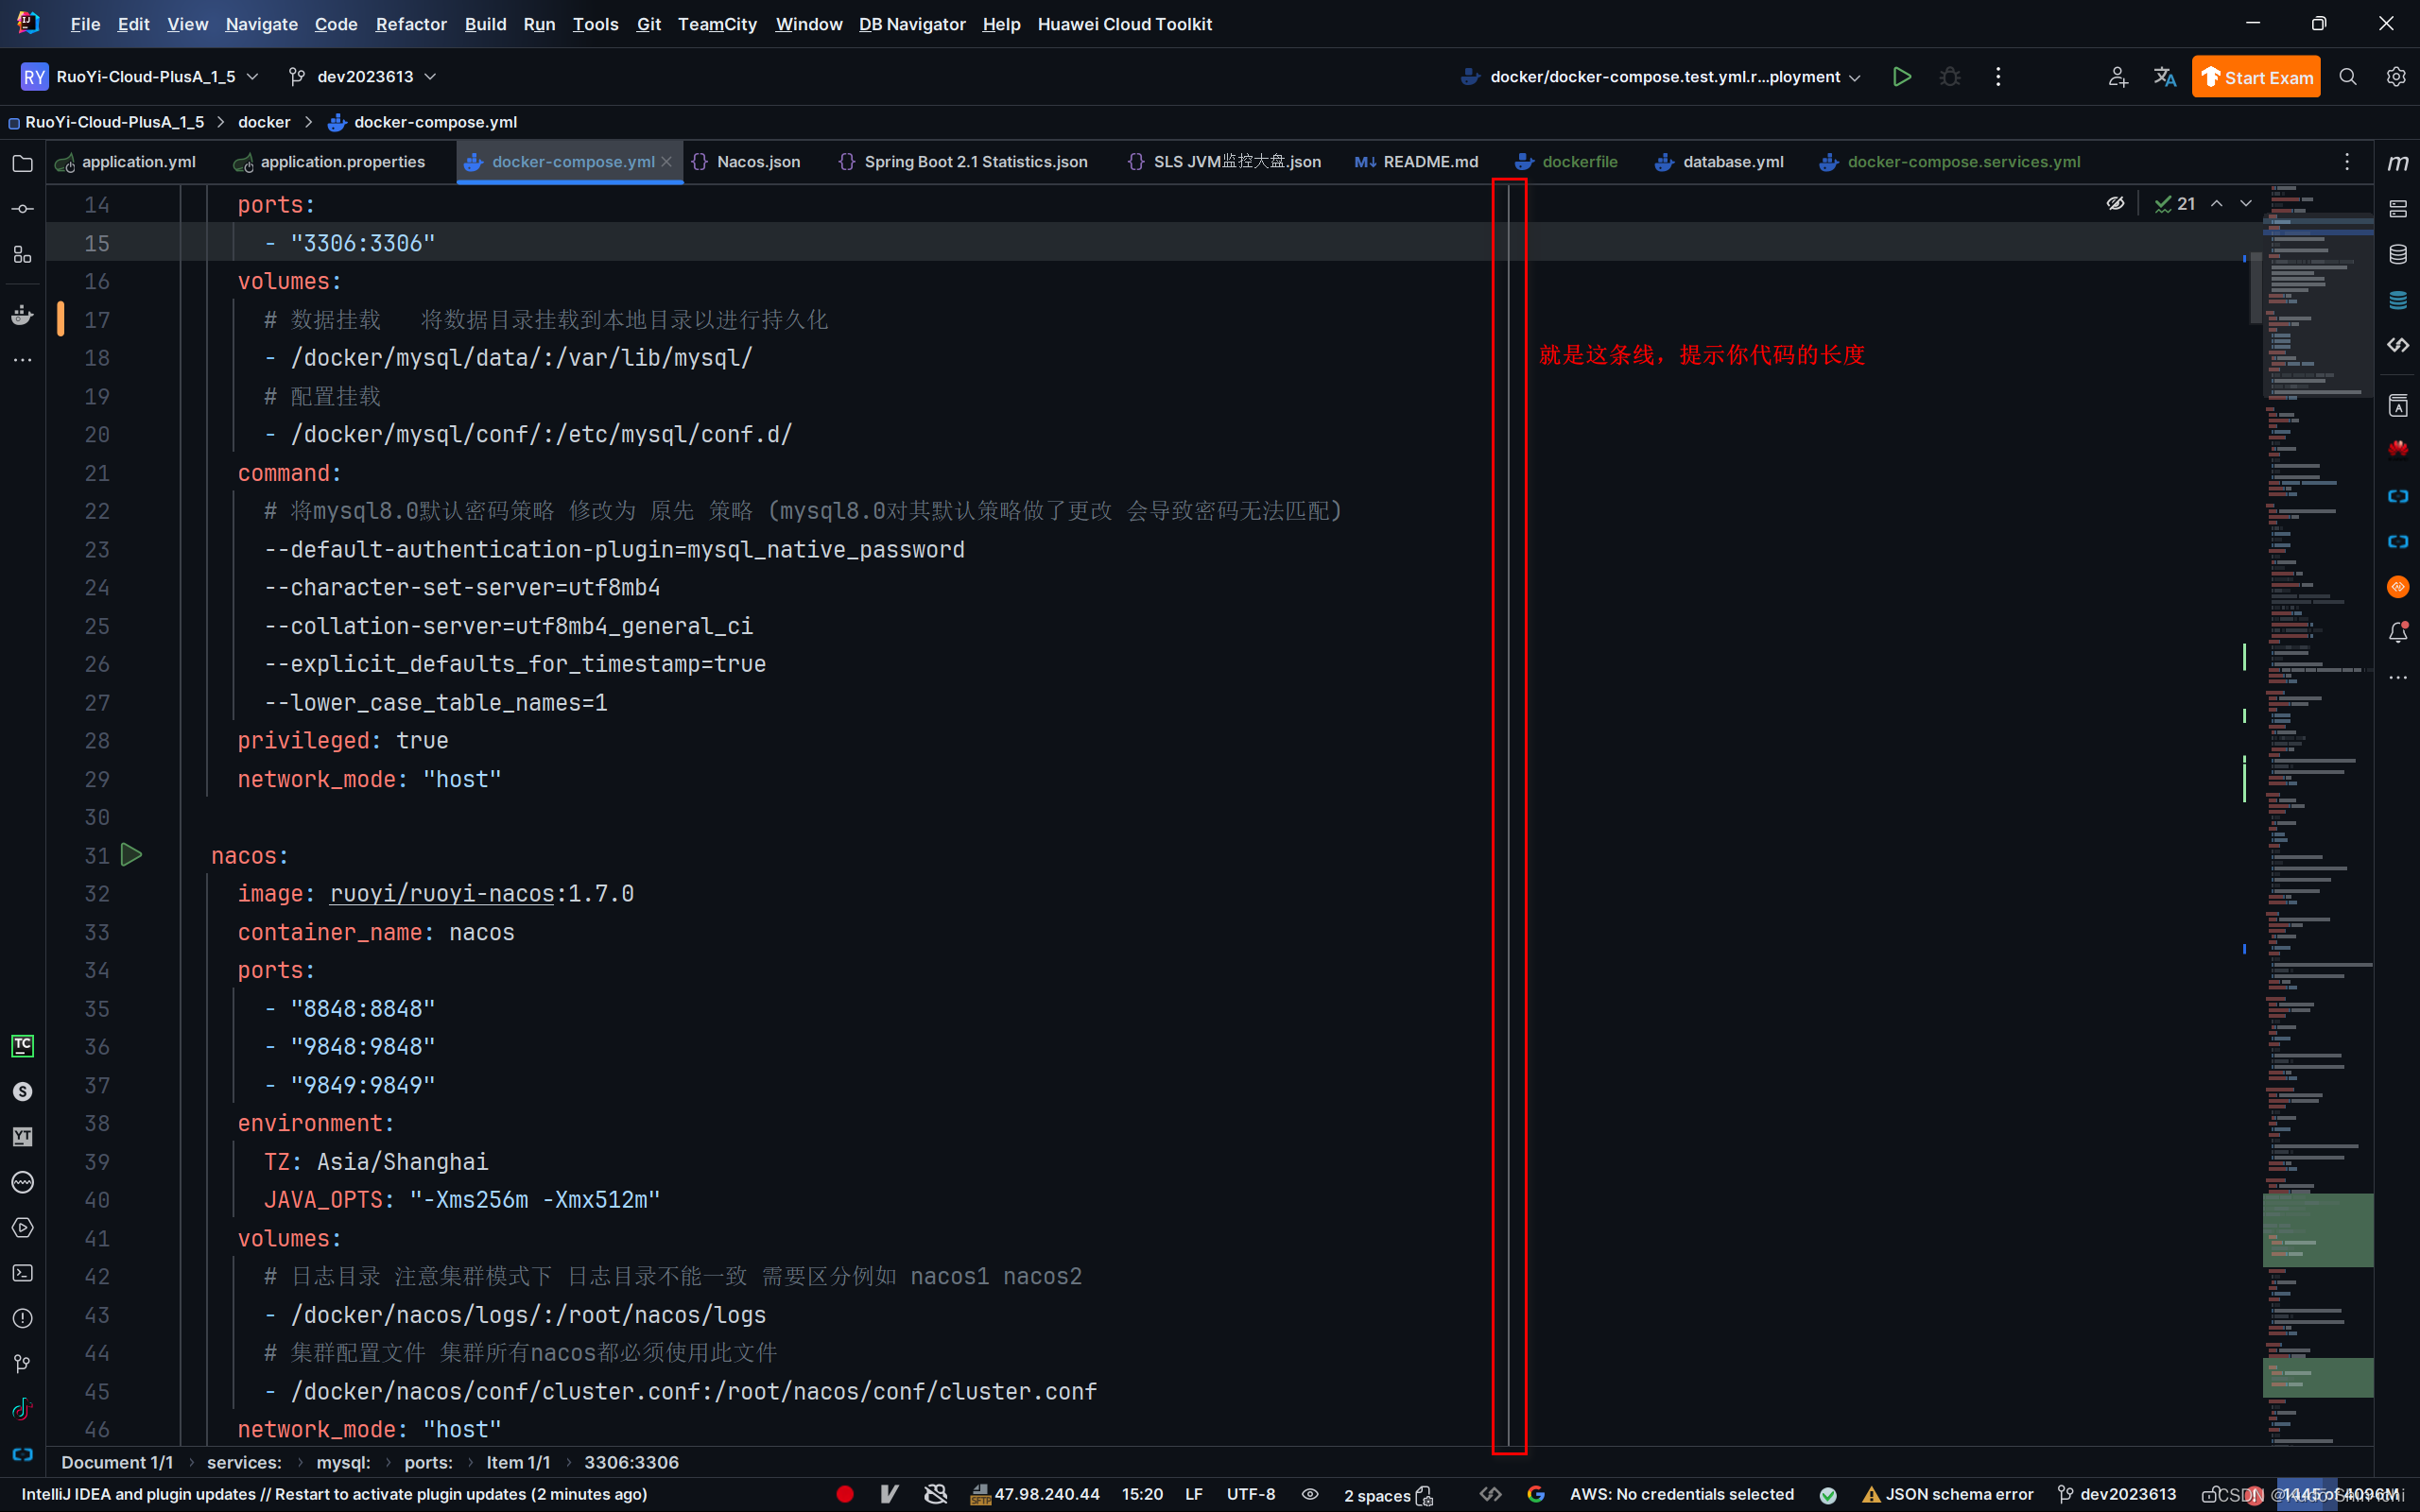Open the File menu
This screenshot has height=1512, width=2420.
85,24
